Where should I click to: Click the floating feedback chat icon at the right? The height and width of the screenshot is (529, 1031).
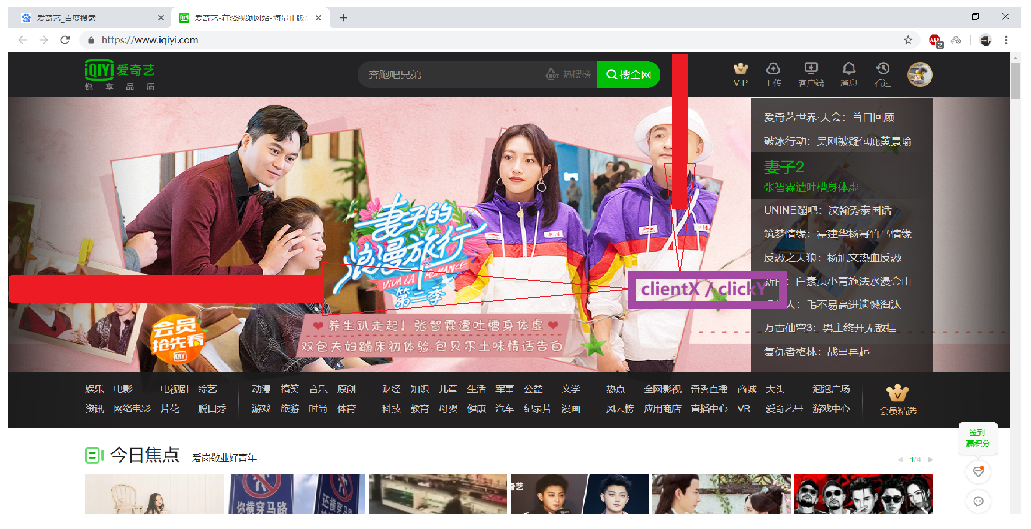[978, 502]
